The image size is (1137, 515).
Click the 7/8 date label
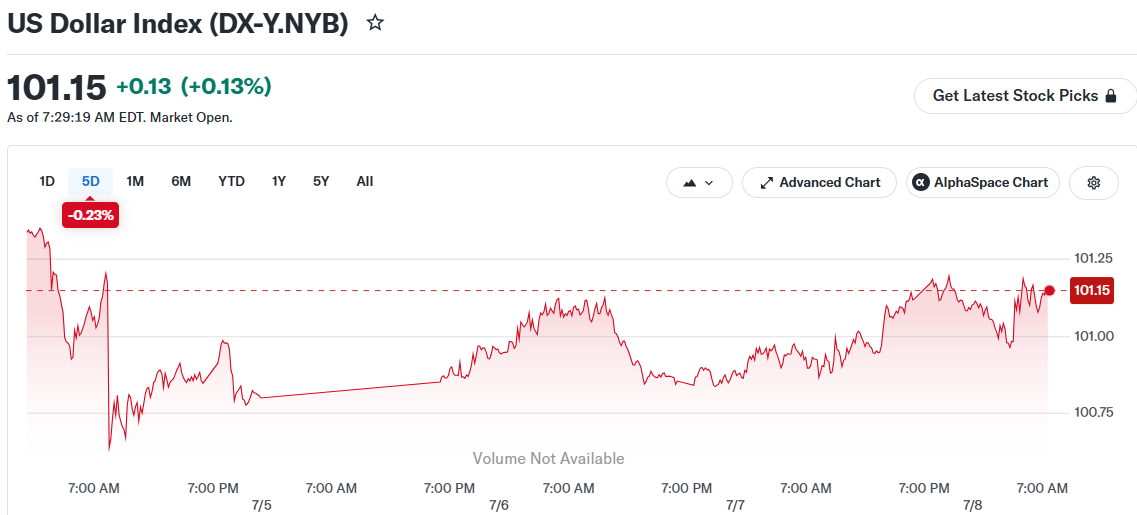pyautogui.click(x=972, y=504)
